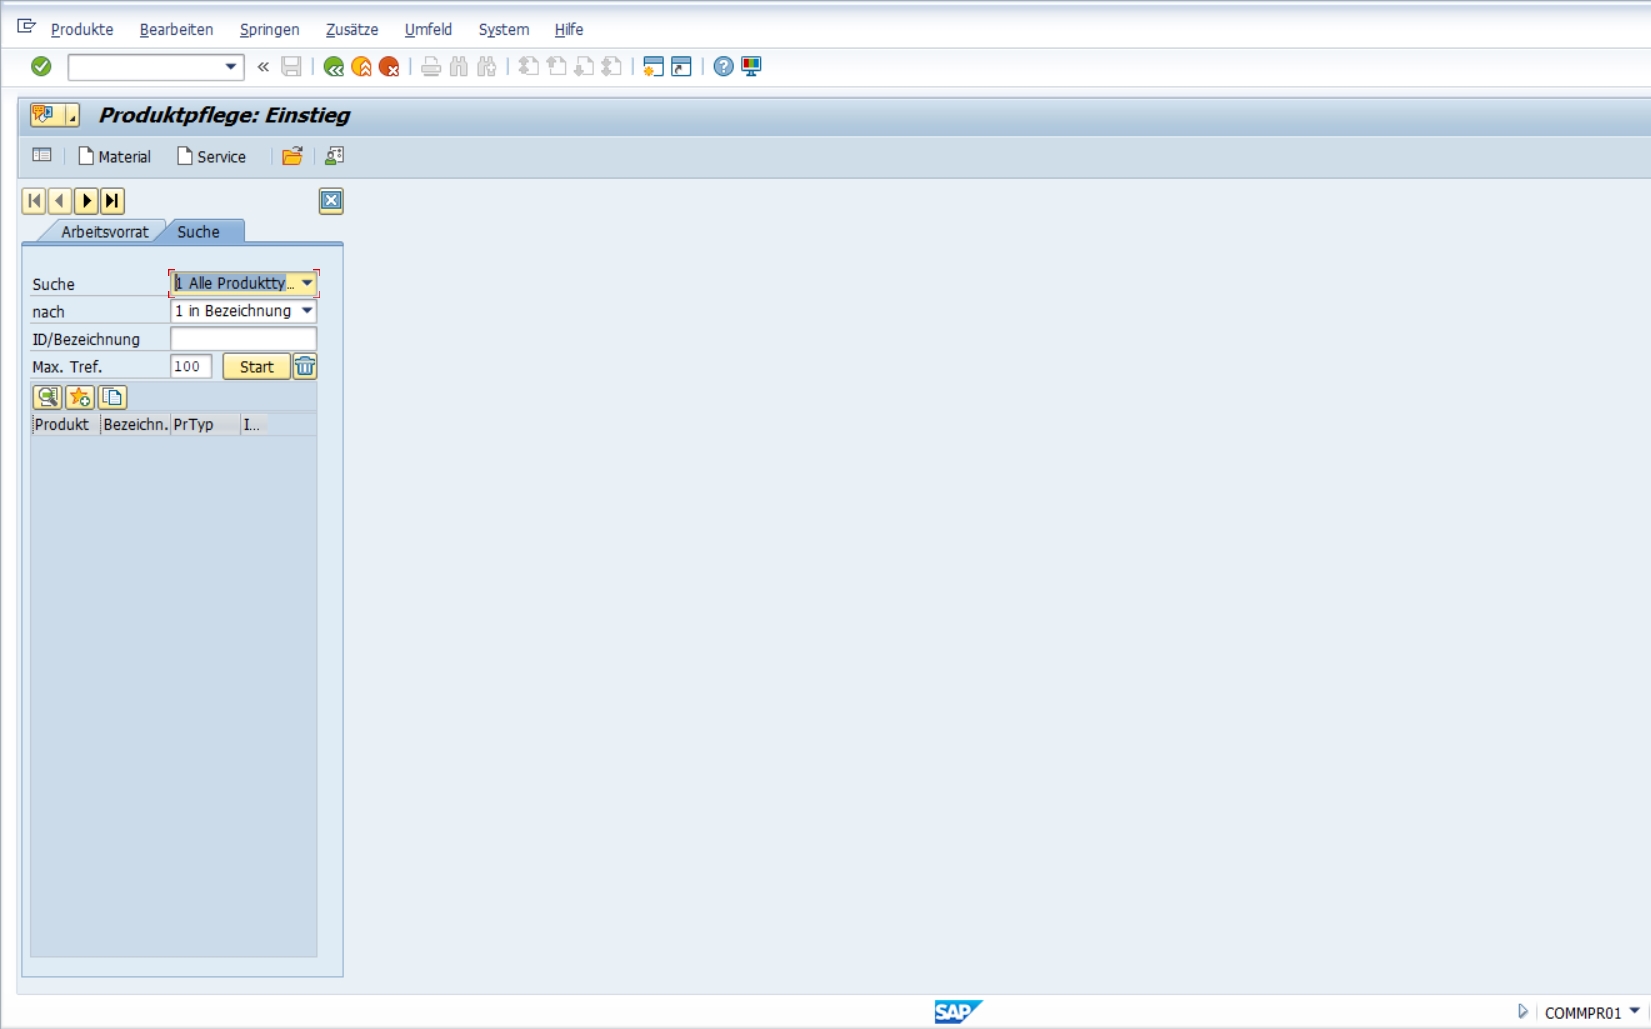
Task: Click the Generate Shortcut icon
Action: click(x=681, y=67)
